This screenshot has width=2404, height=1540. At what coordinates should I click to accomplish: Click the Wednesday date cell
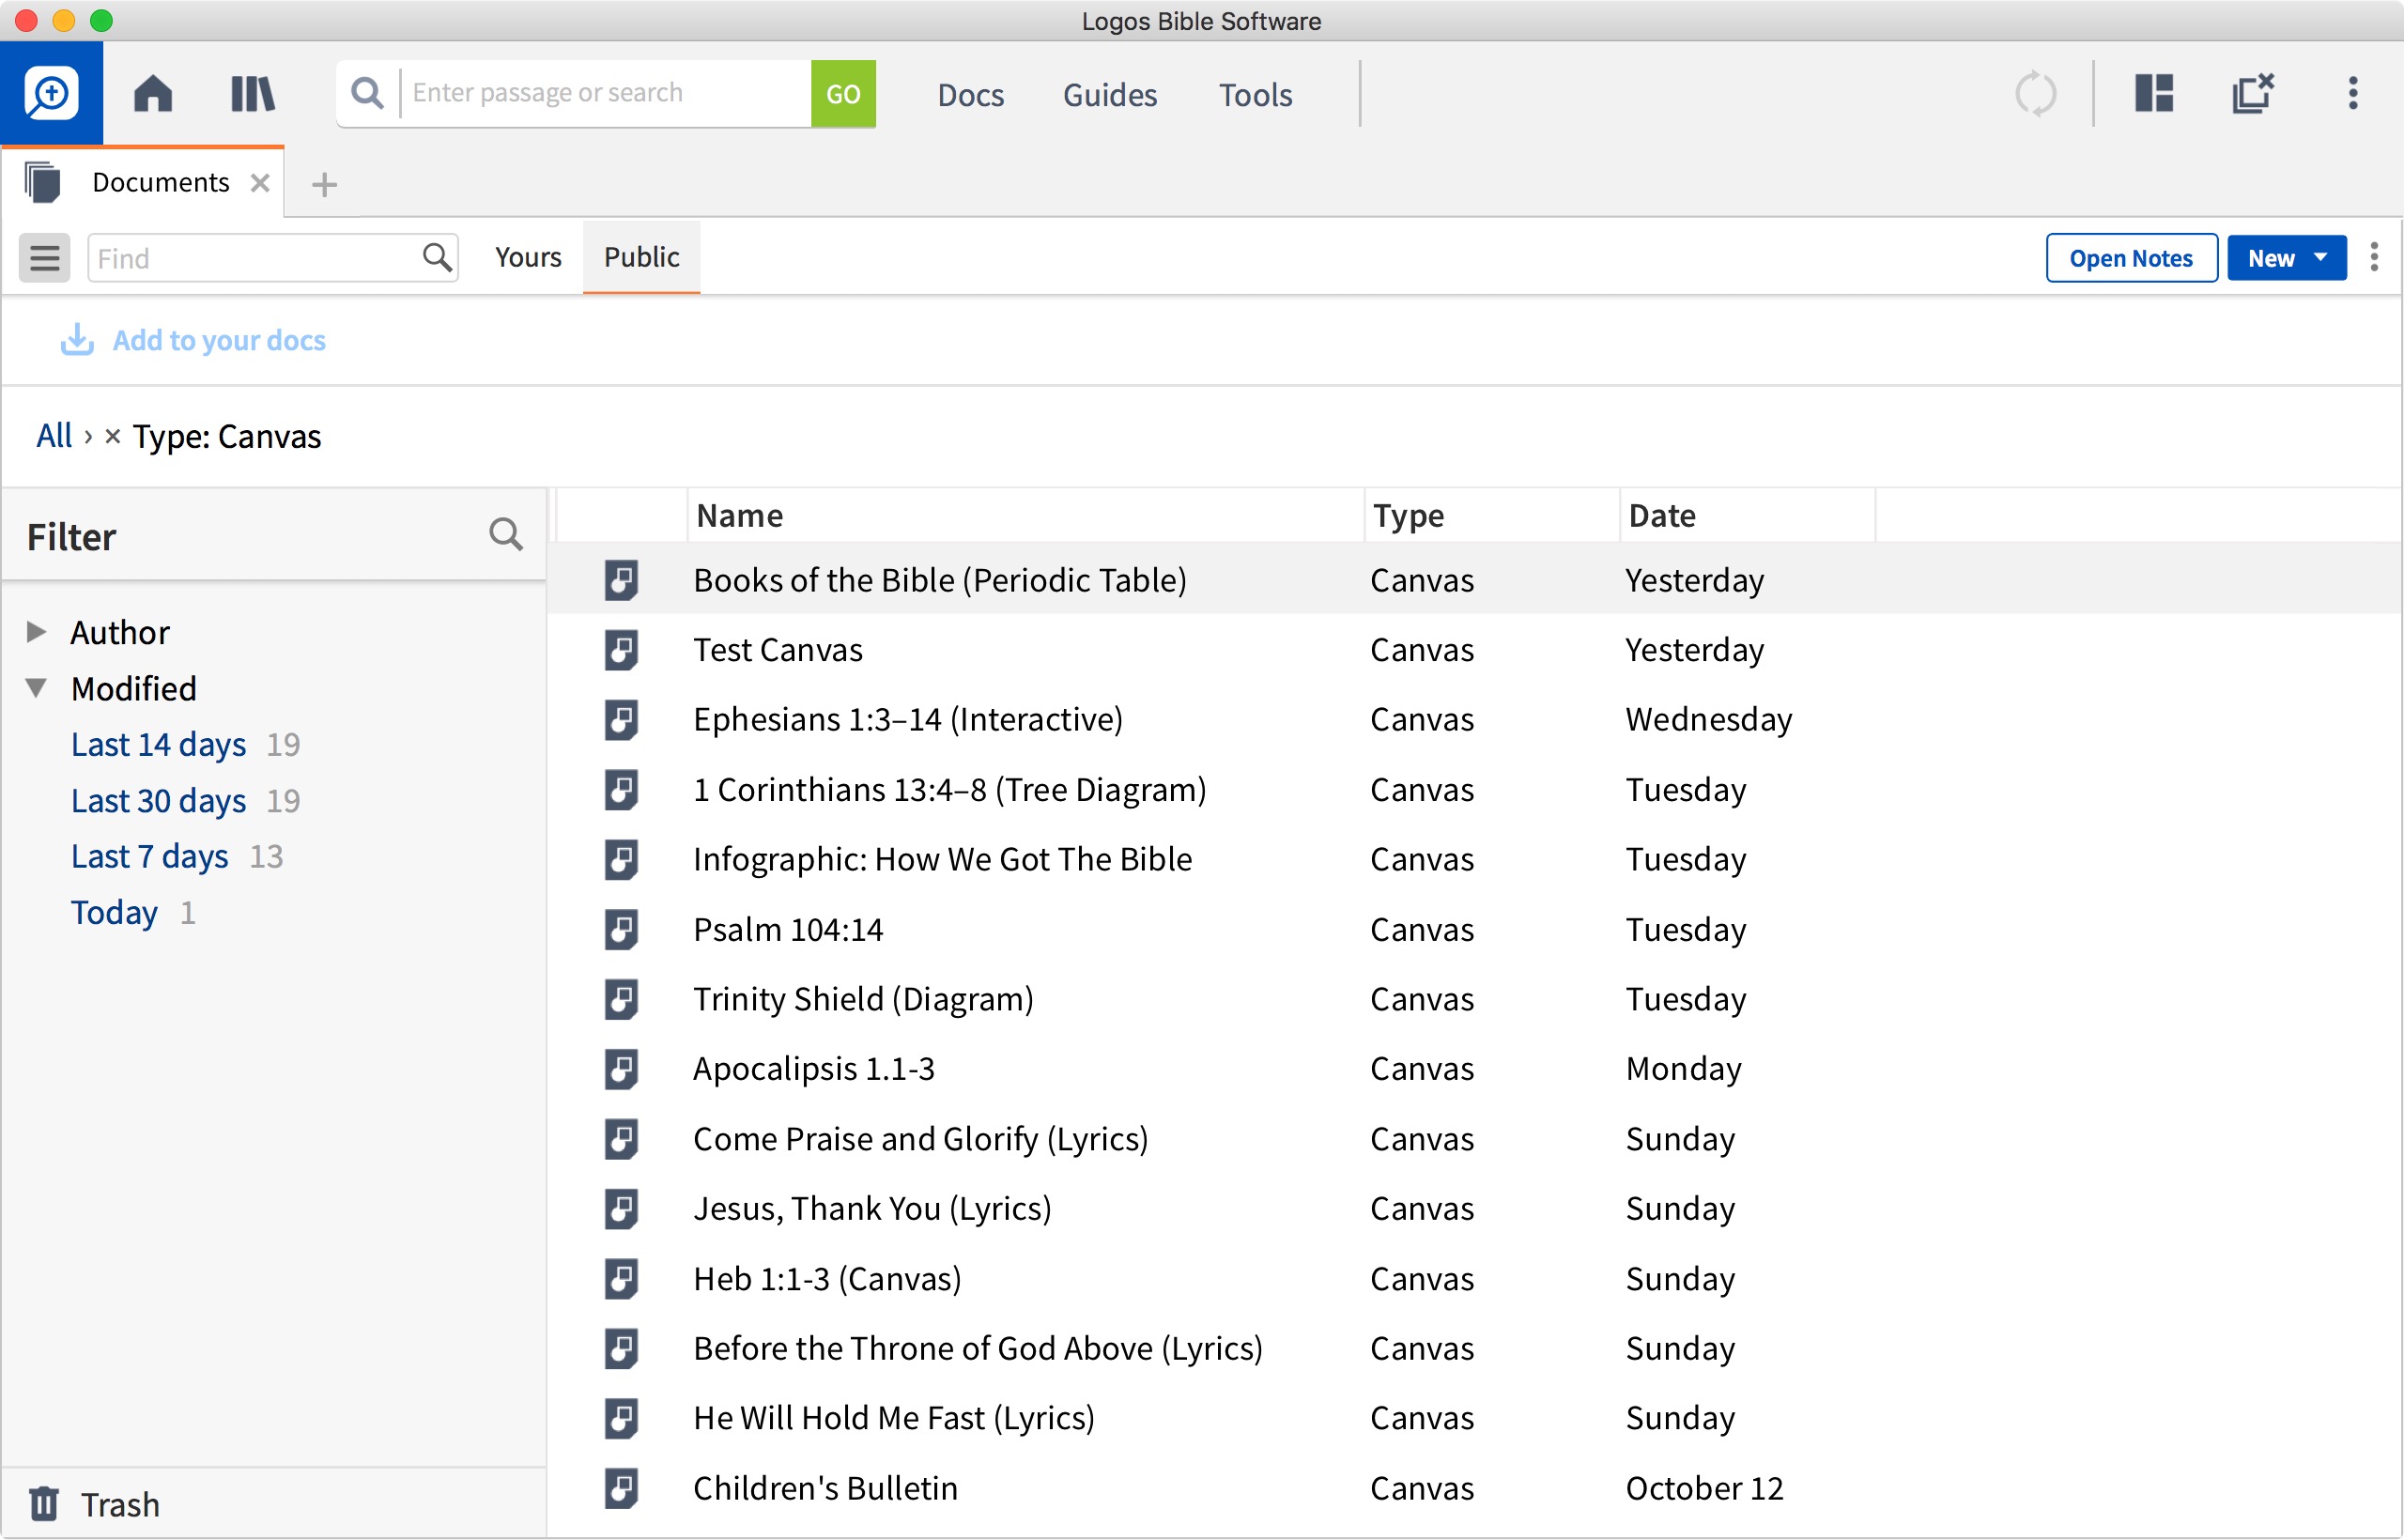coord(1709,720)
